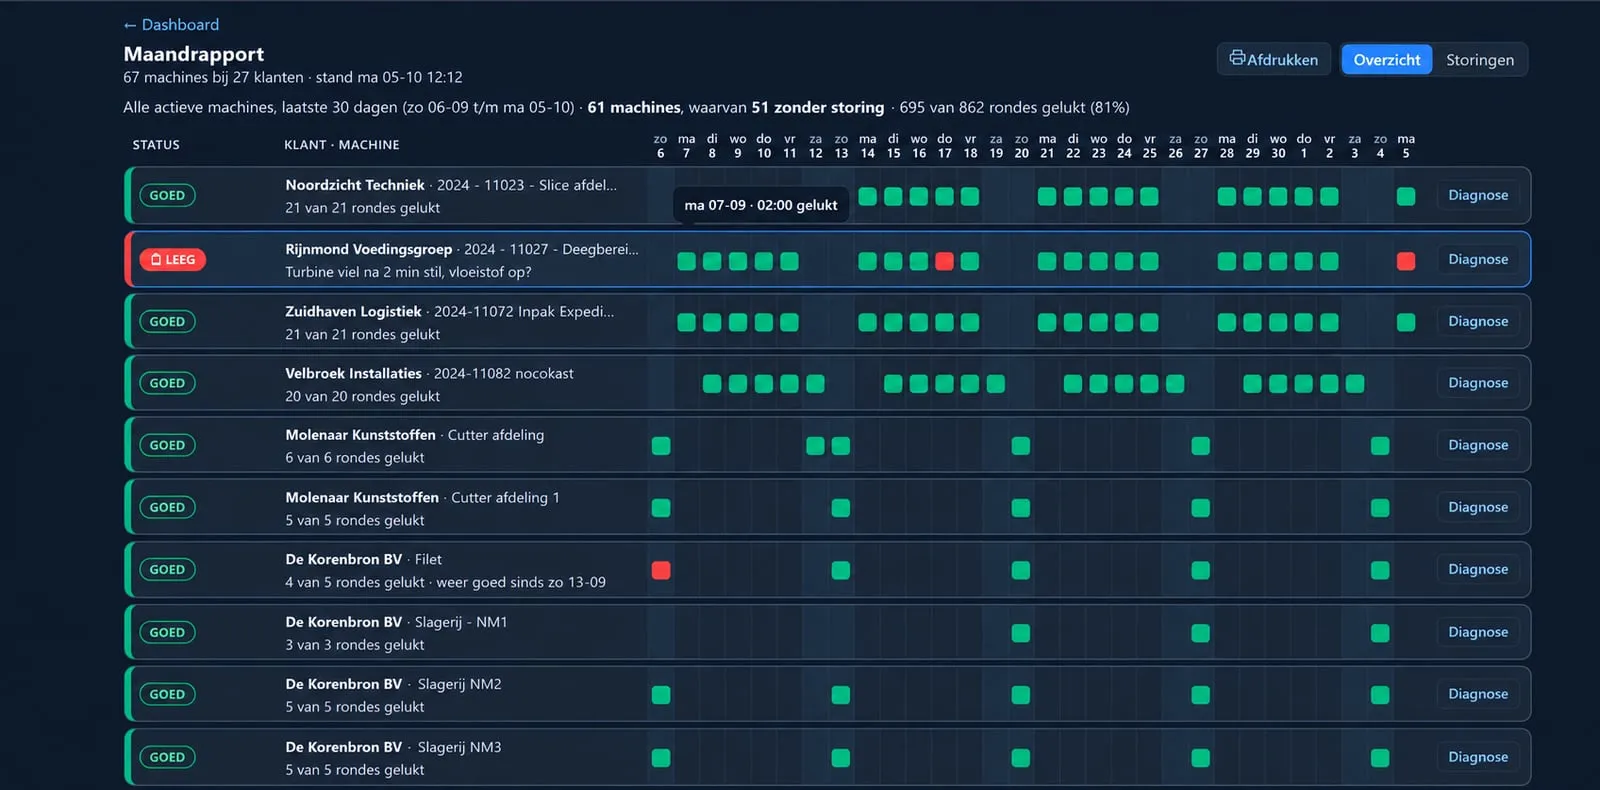Image resolution: width=1600 pixels, height=790 pixels.
Task: Click the 'ma 07-09 · 02:00 gelukt' tooltip
Action: [761, 205]
